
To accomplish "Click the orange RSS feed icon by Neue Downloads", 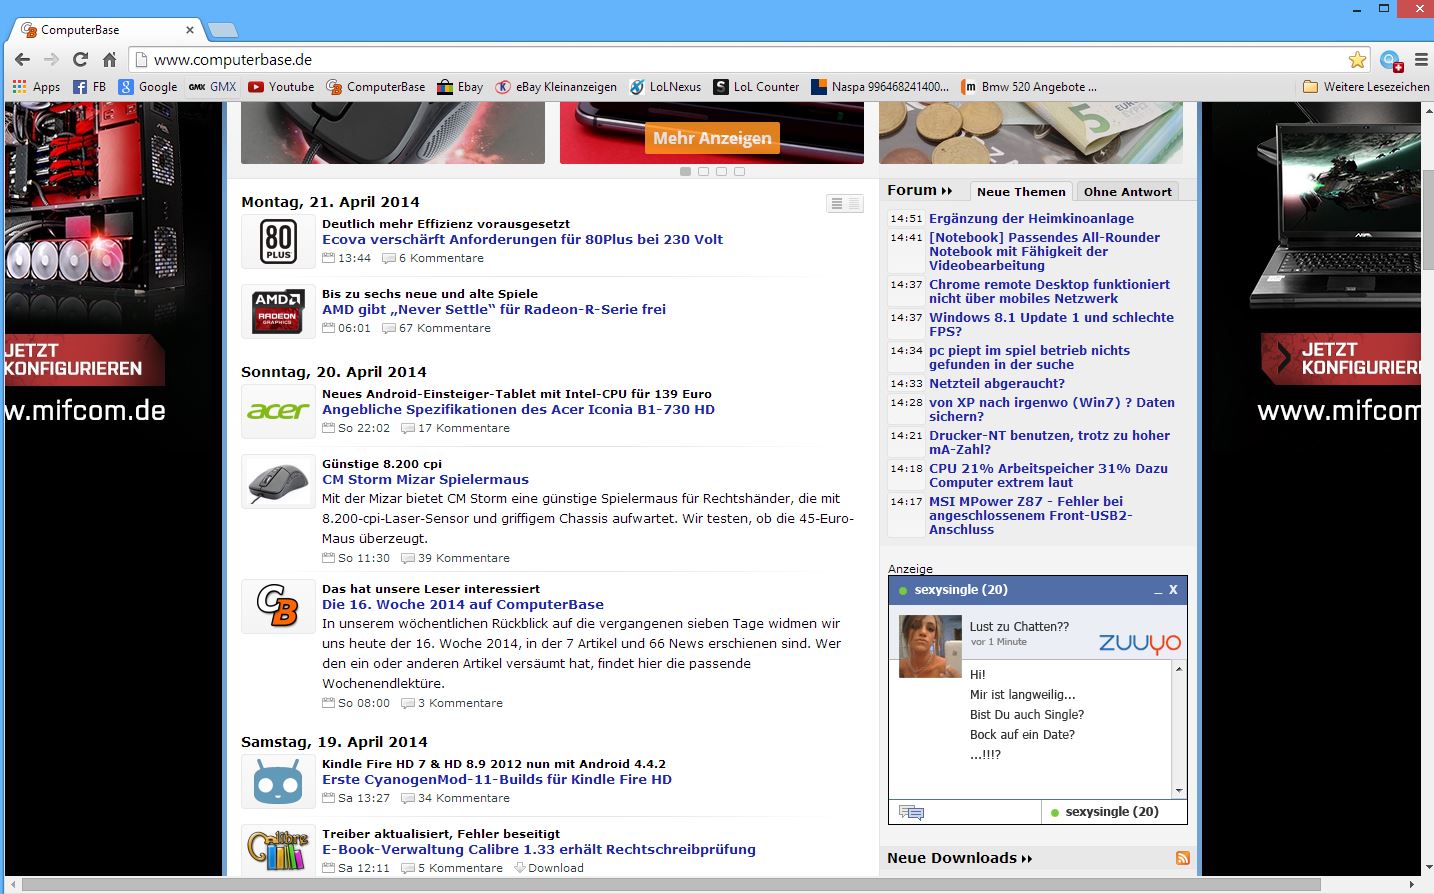I will click(x=1183, y=858).
